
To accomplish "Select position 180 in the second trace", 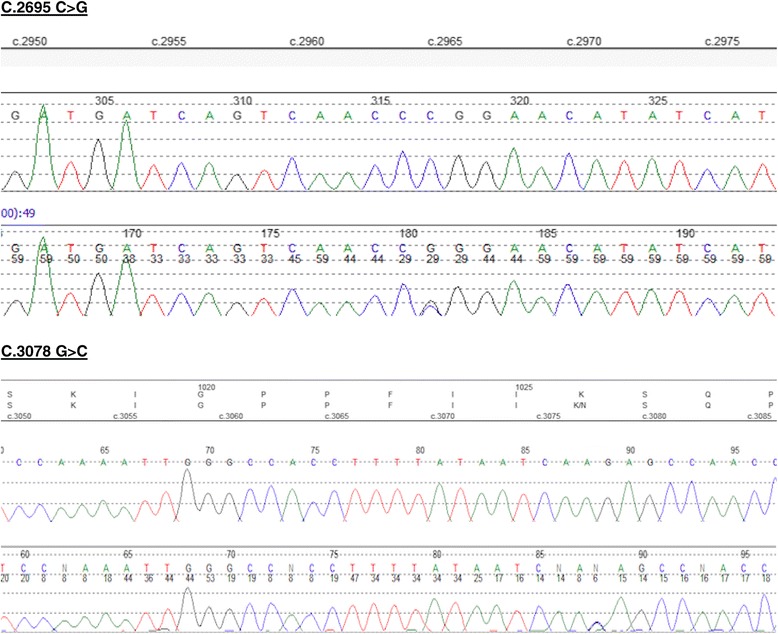I will point(408,233).
